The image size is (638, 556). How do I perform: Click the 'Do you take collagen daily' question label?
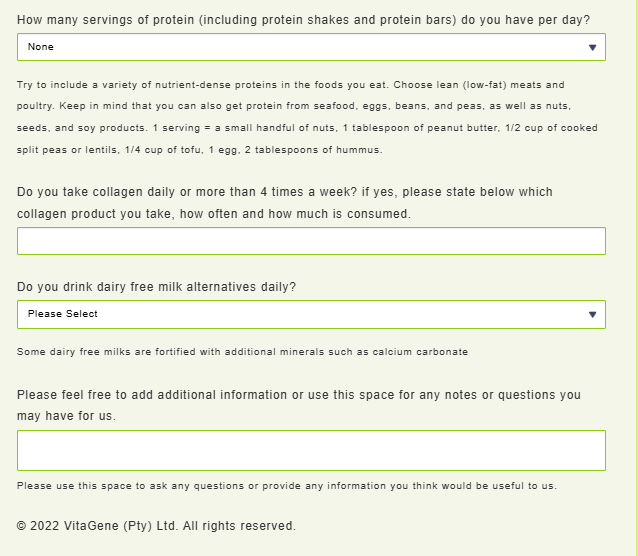[x=285, y=192]
